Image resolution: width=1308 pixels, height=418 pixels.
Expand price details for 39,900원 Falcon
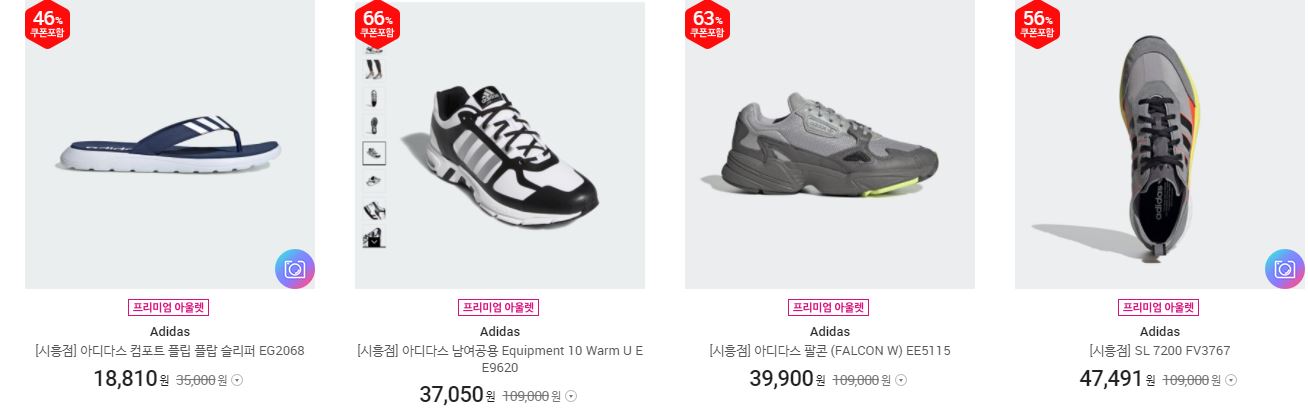pos(901,380)
